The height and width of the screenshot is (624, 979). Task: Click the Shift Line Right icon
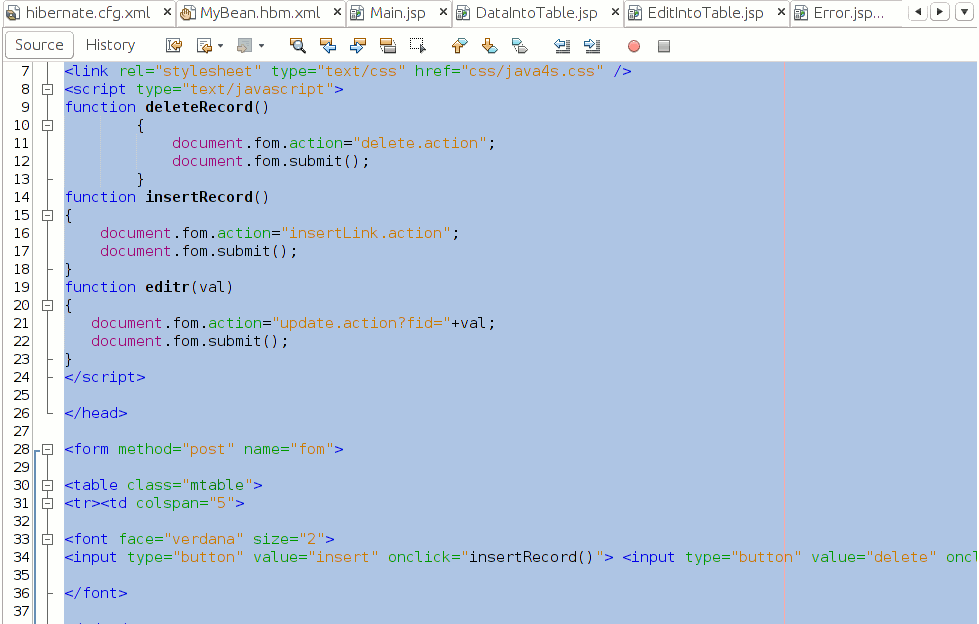click(x=592, y=45)
